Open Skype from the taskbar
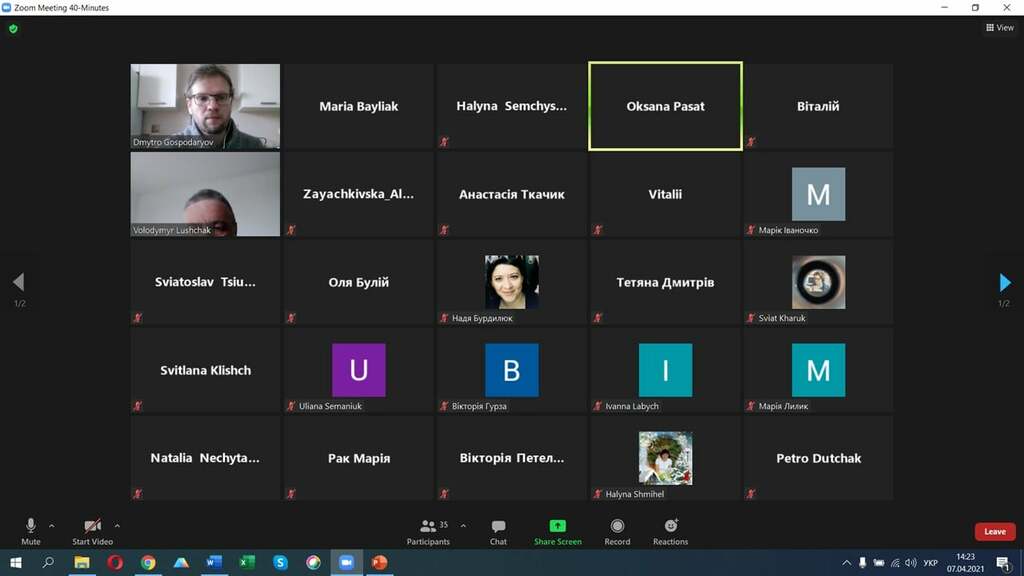Screen dimensions: 1024x576 [x=280, y=562]
